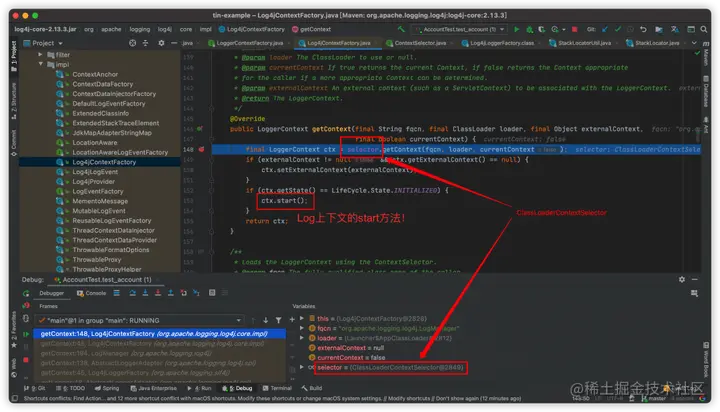Toggle breakpoint on line 148

201,149
